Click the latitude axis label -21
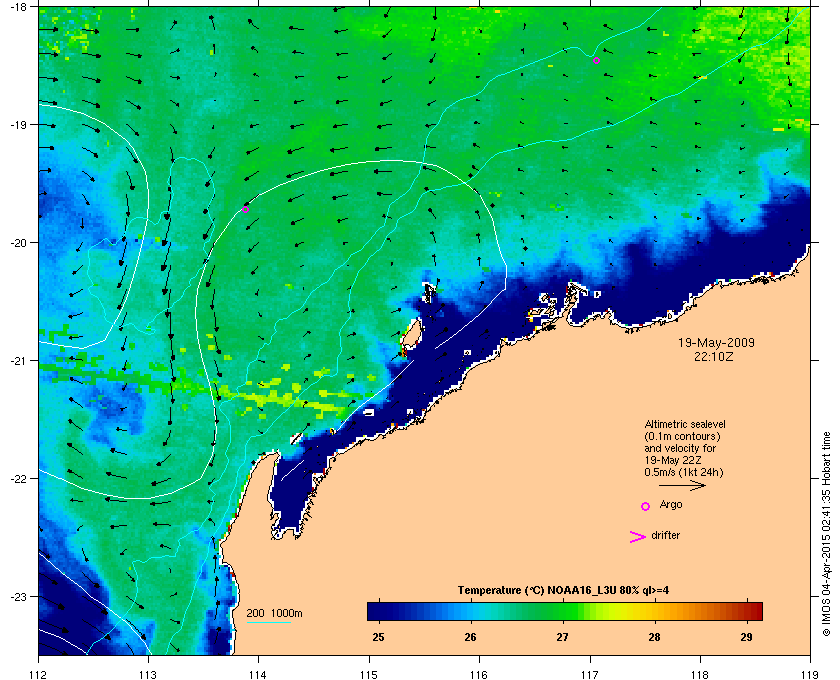The image size is (840, 680). [x=19, y=361]
